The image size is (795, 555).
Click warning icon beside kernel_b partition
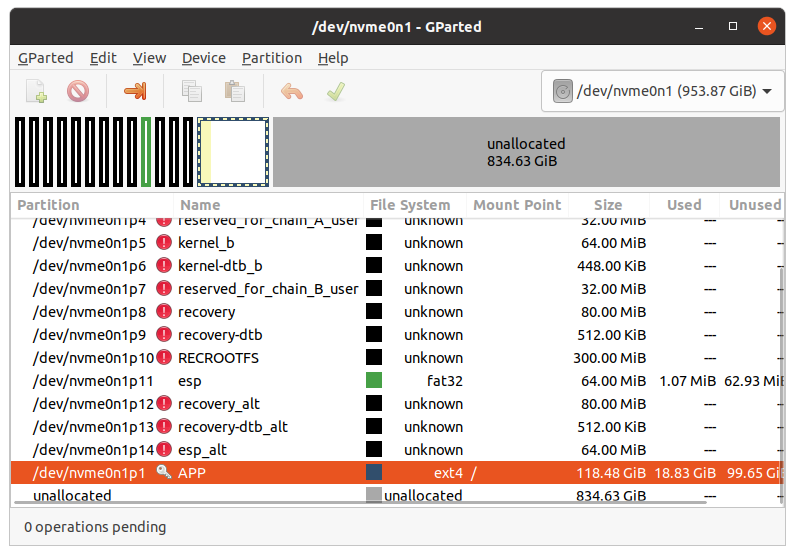coord(164,243)
